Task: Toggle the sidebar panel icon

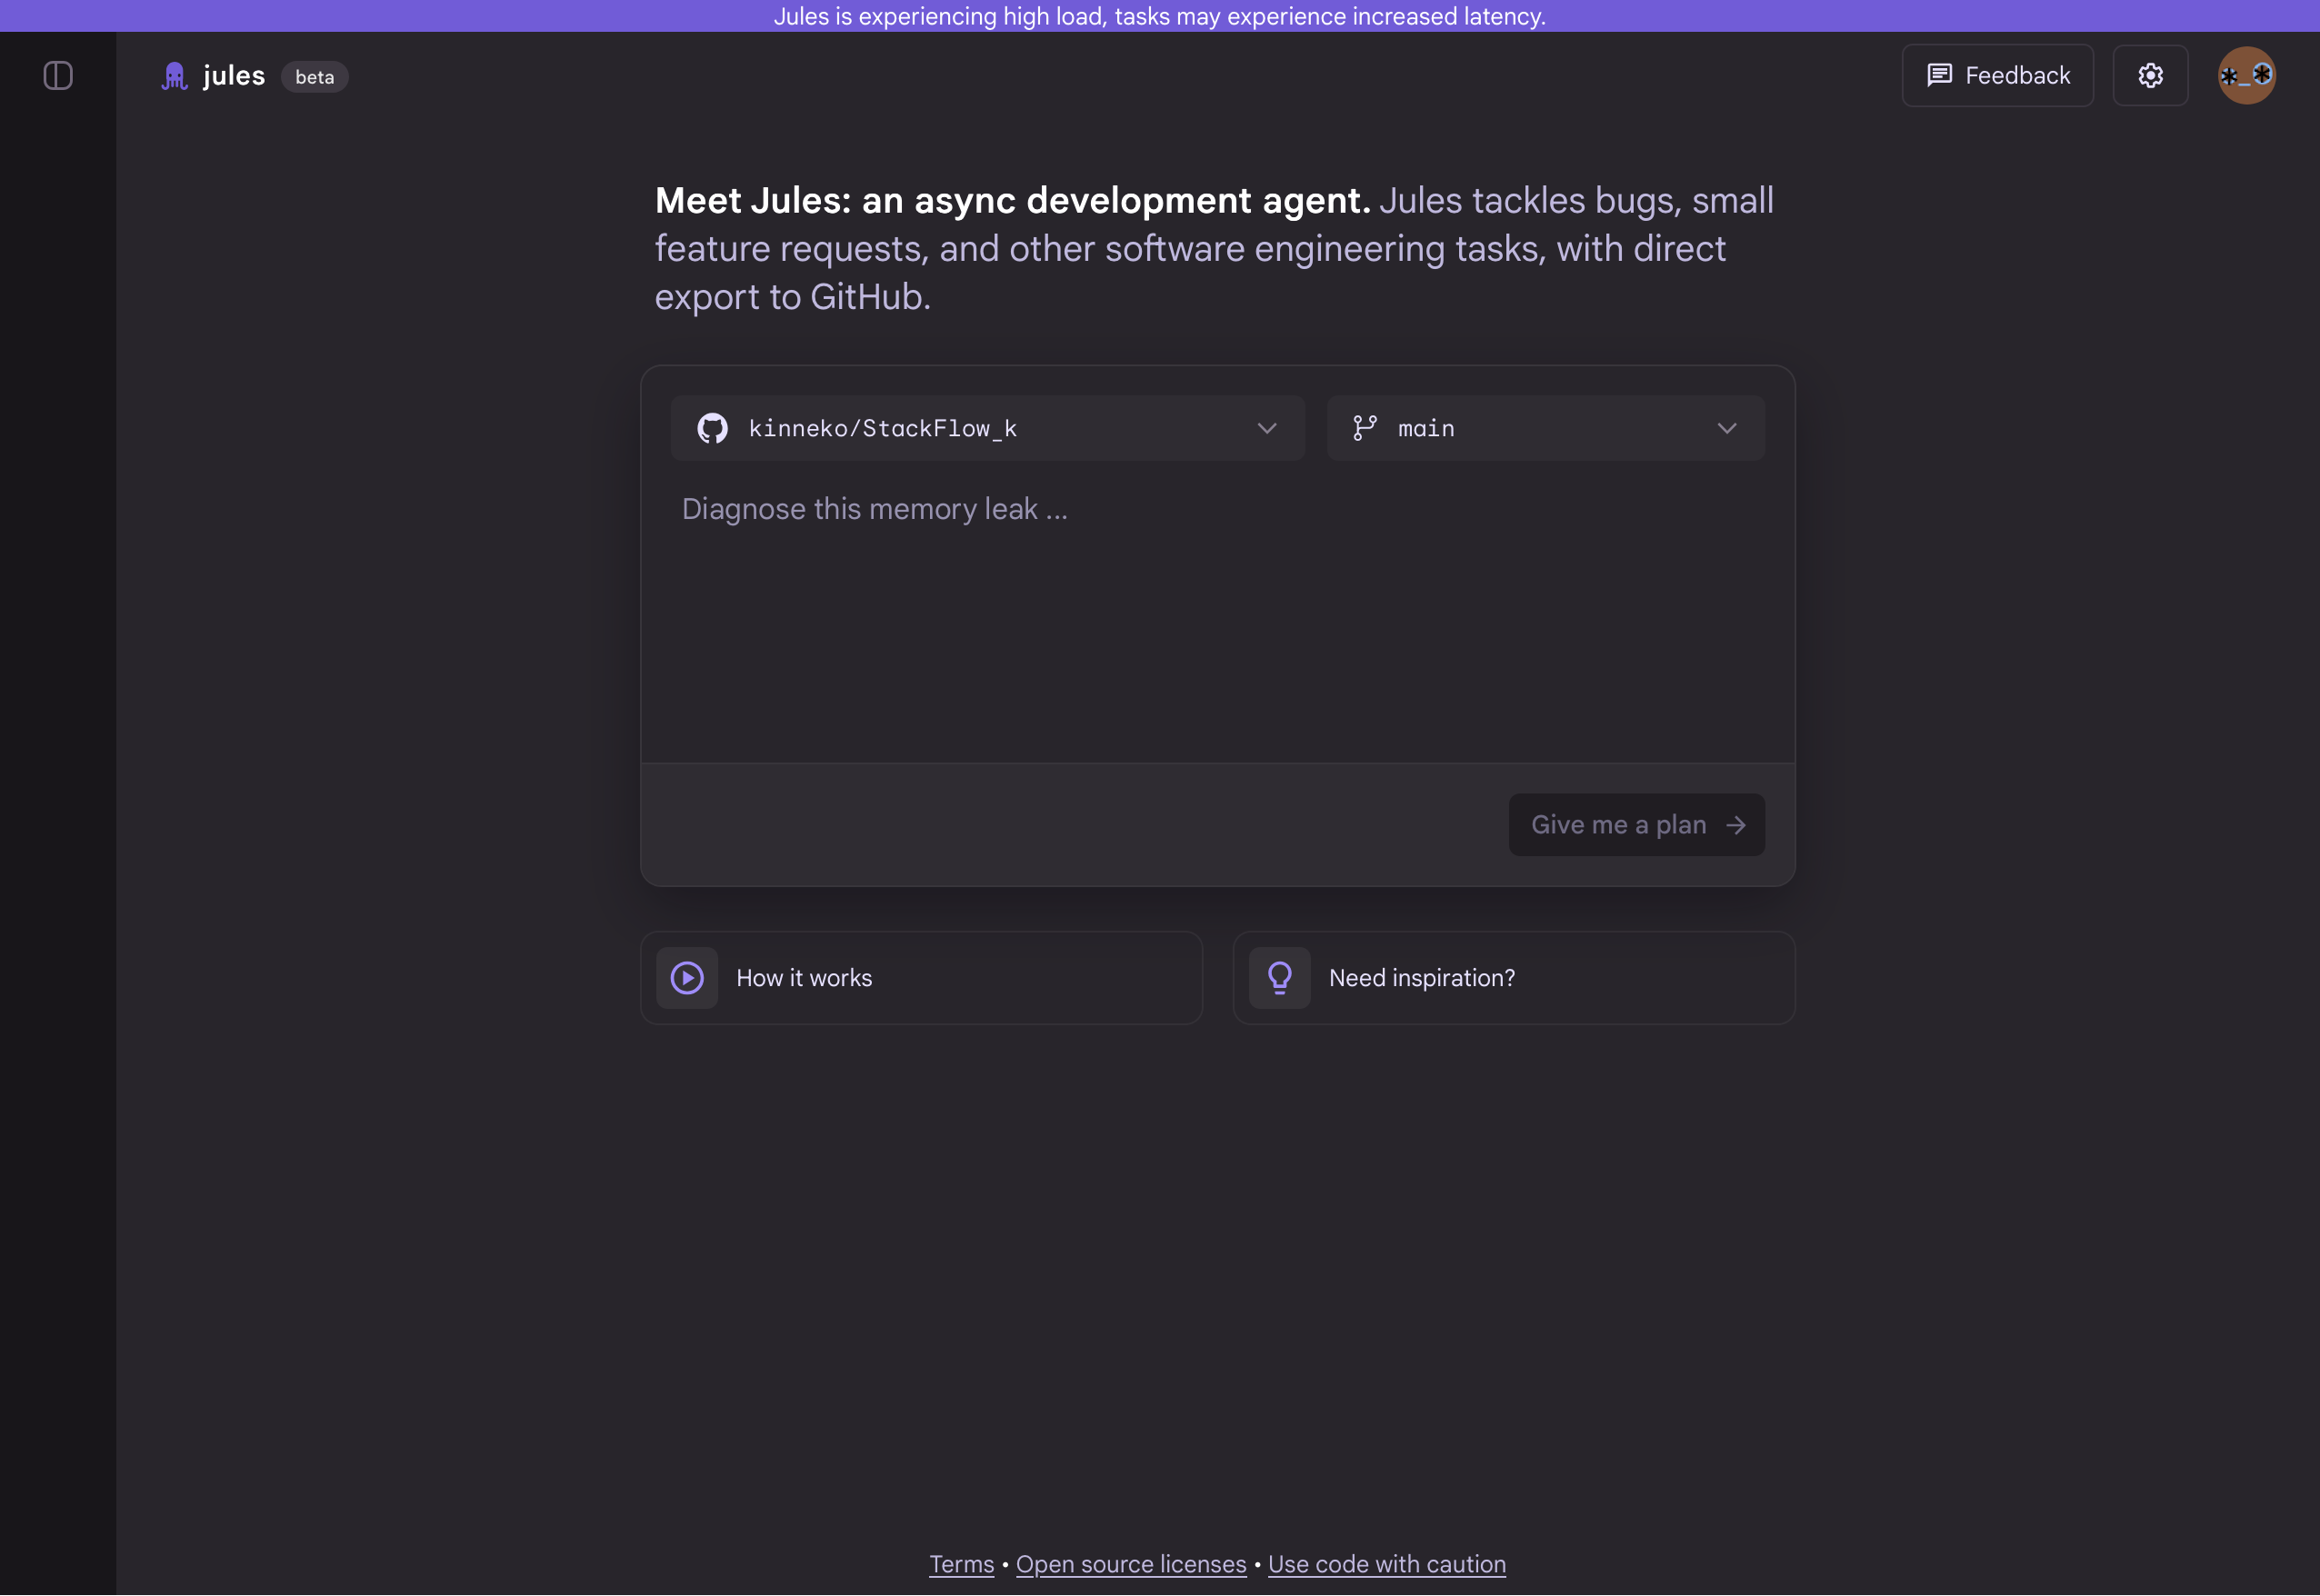Action: 58,76
